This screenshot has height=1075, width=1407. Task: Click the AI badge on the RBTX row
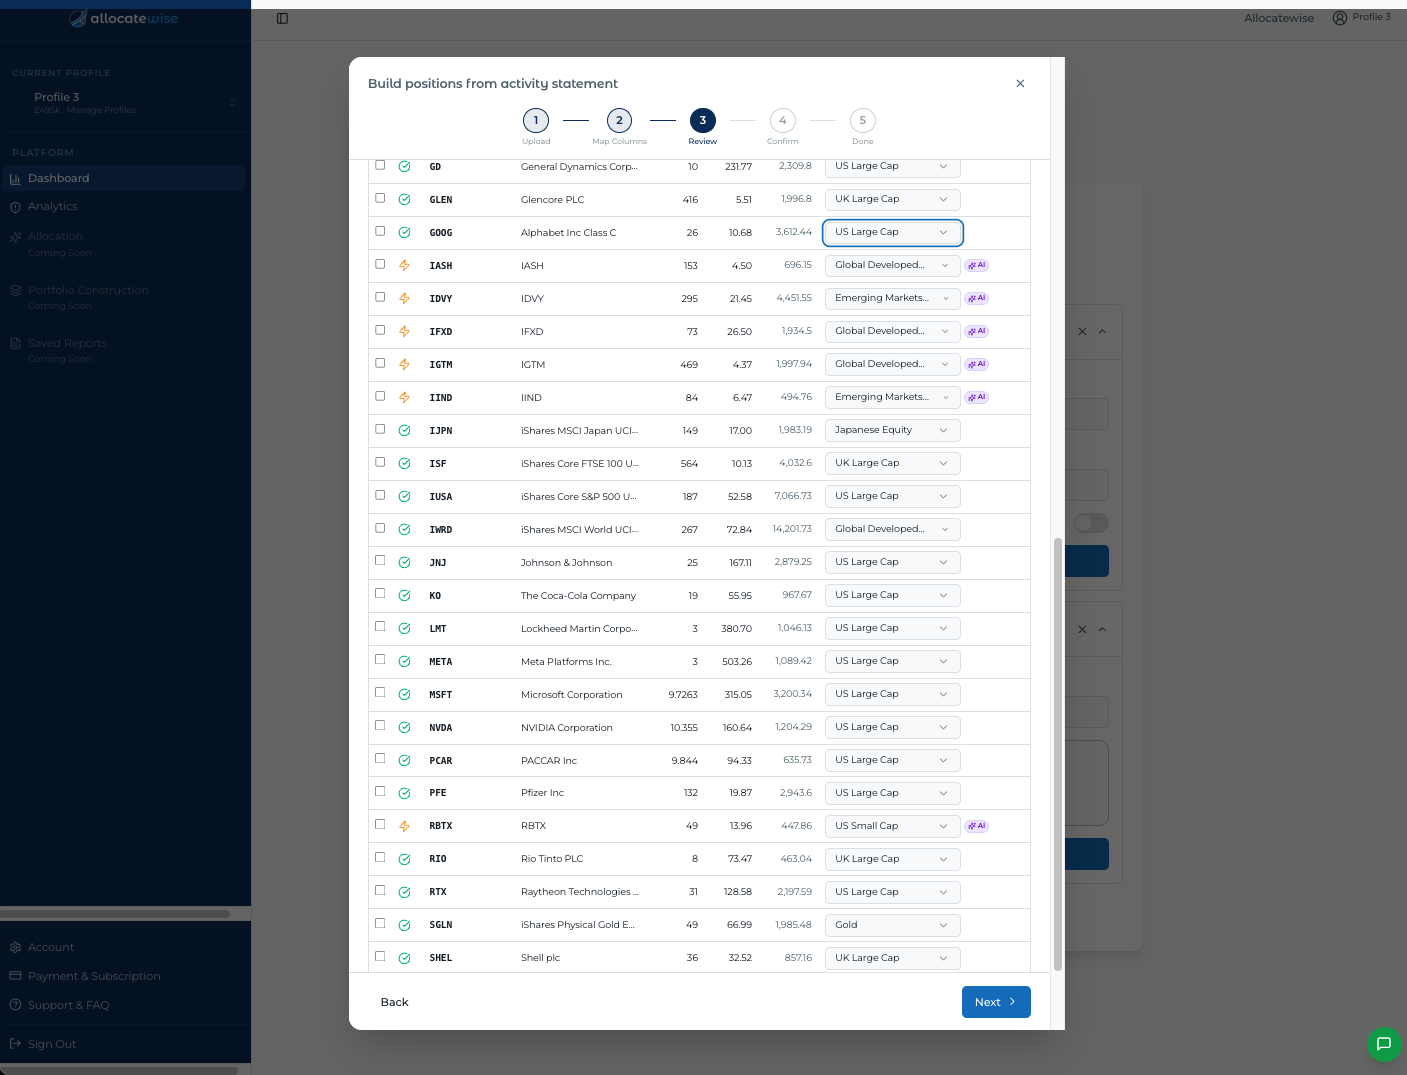(977, 827)
